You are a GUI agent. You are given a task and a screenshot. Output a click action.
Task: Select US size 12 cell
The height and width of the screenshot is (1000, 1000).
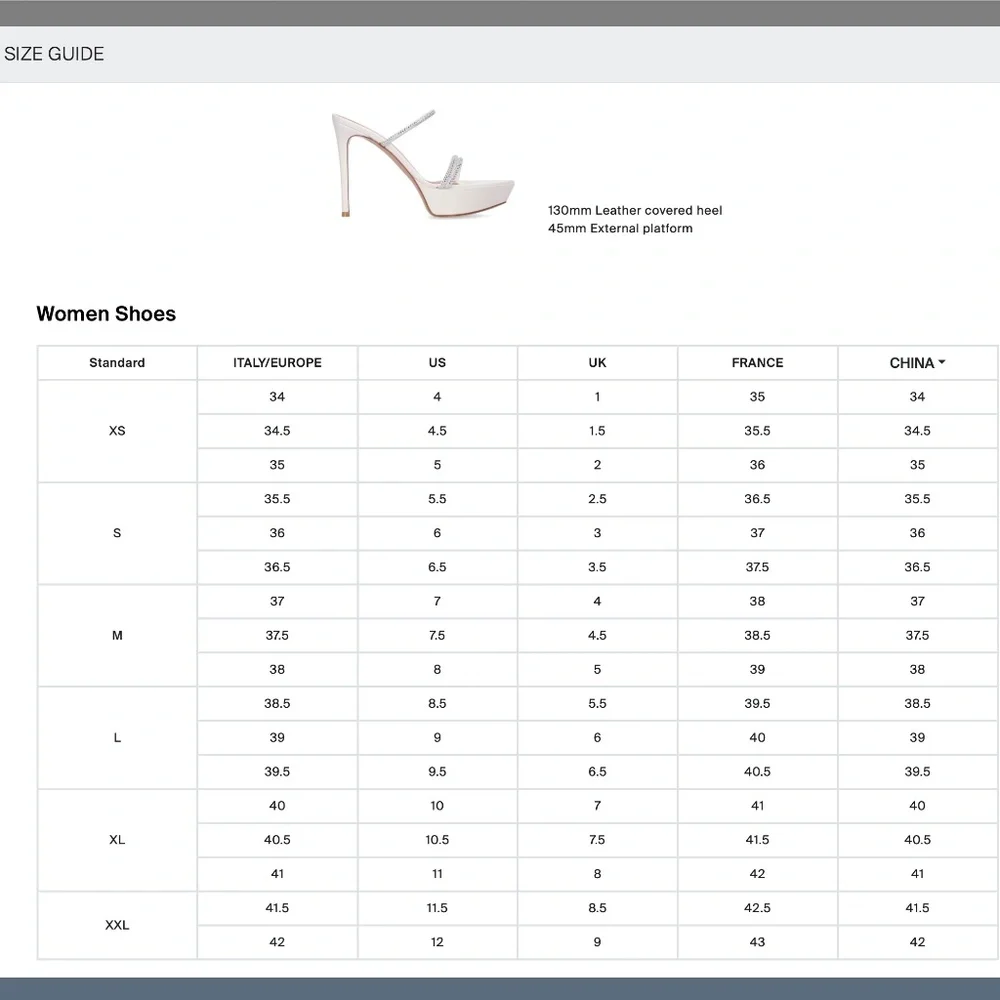pos(438,942)
